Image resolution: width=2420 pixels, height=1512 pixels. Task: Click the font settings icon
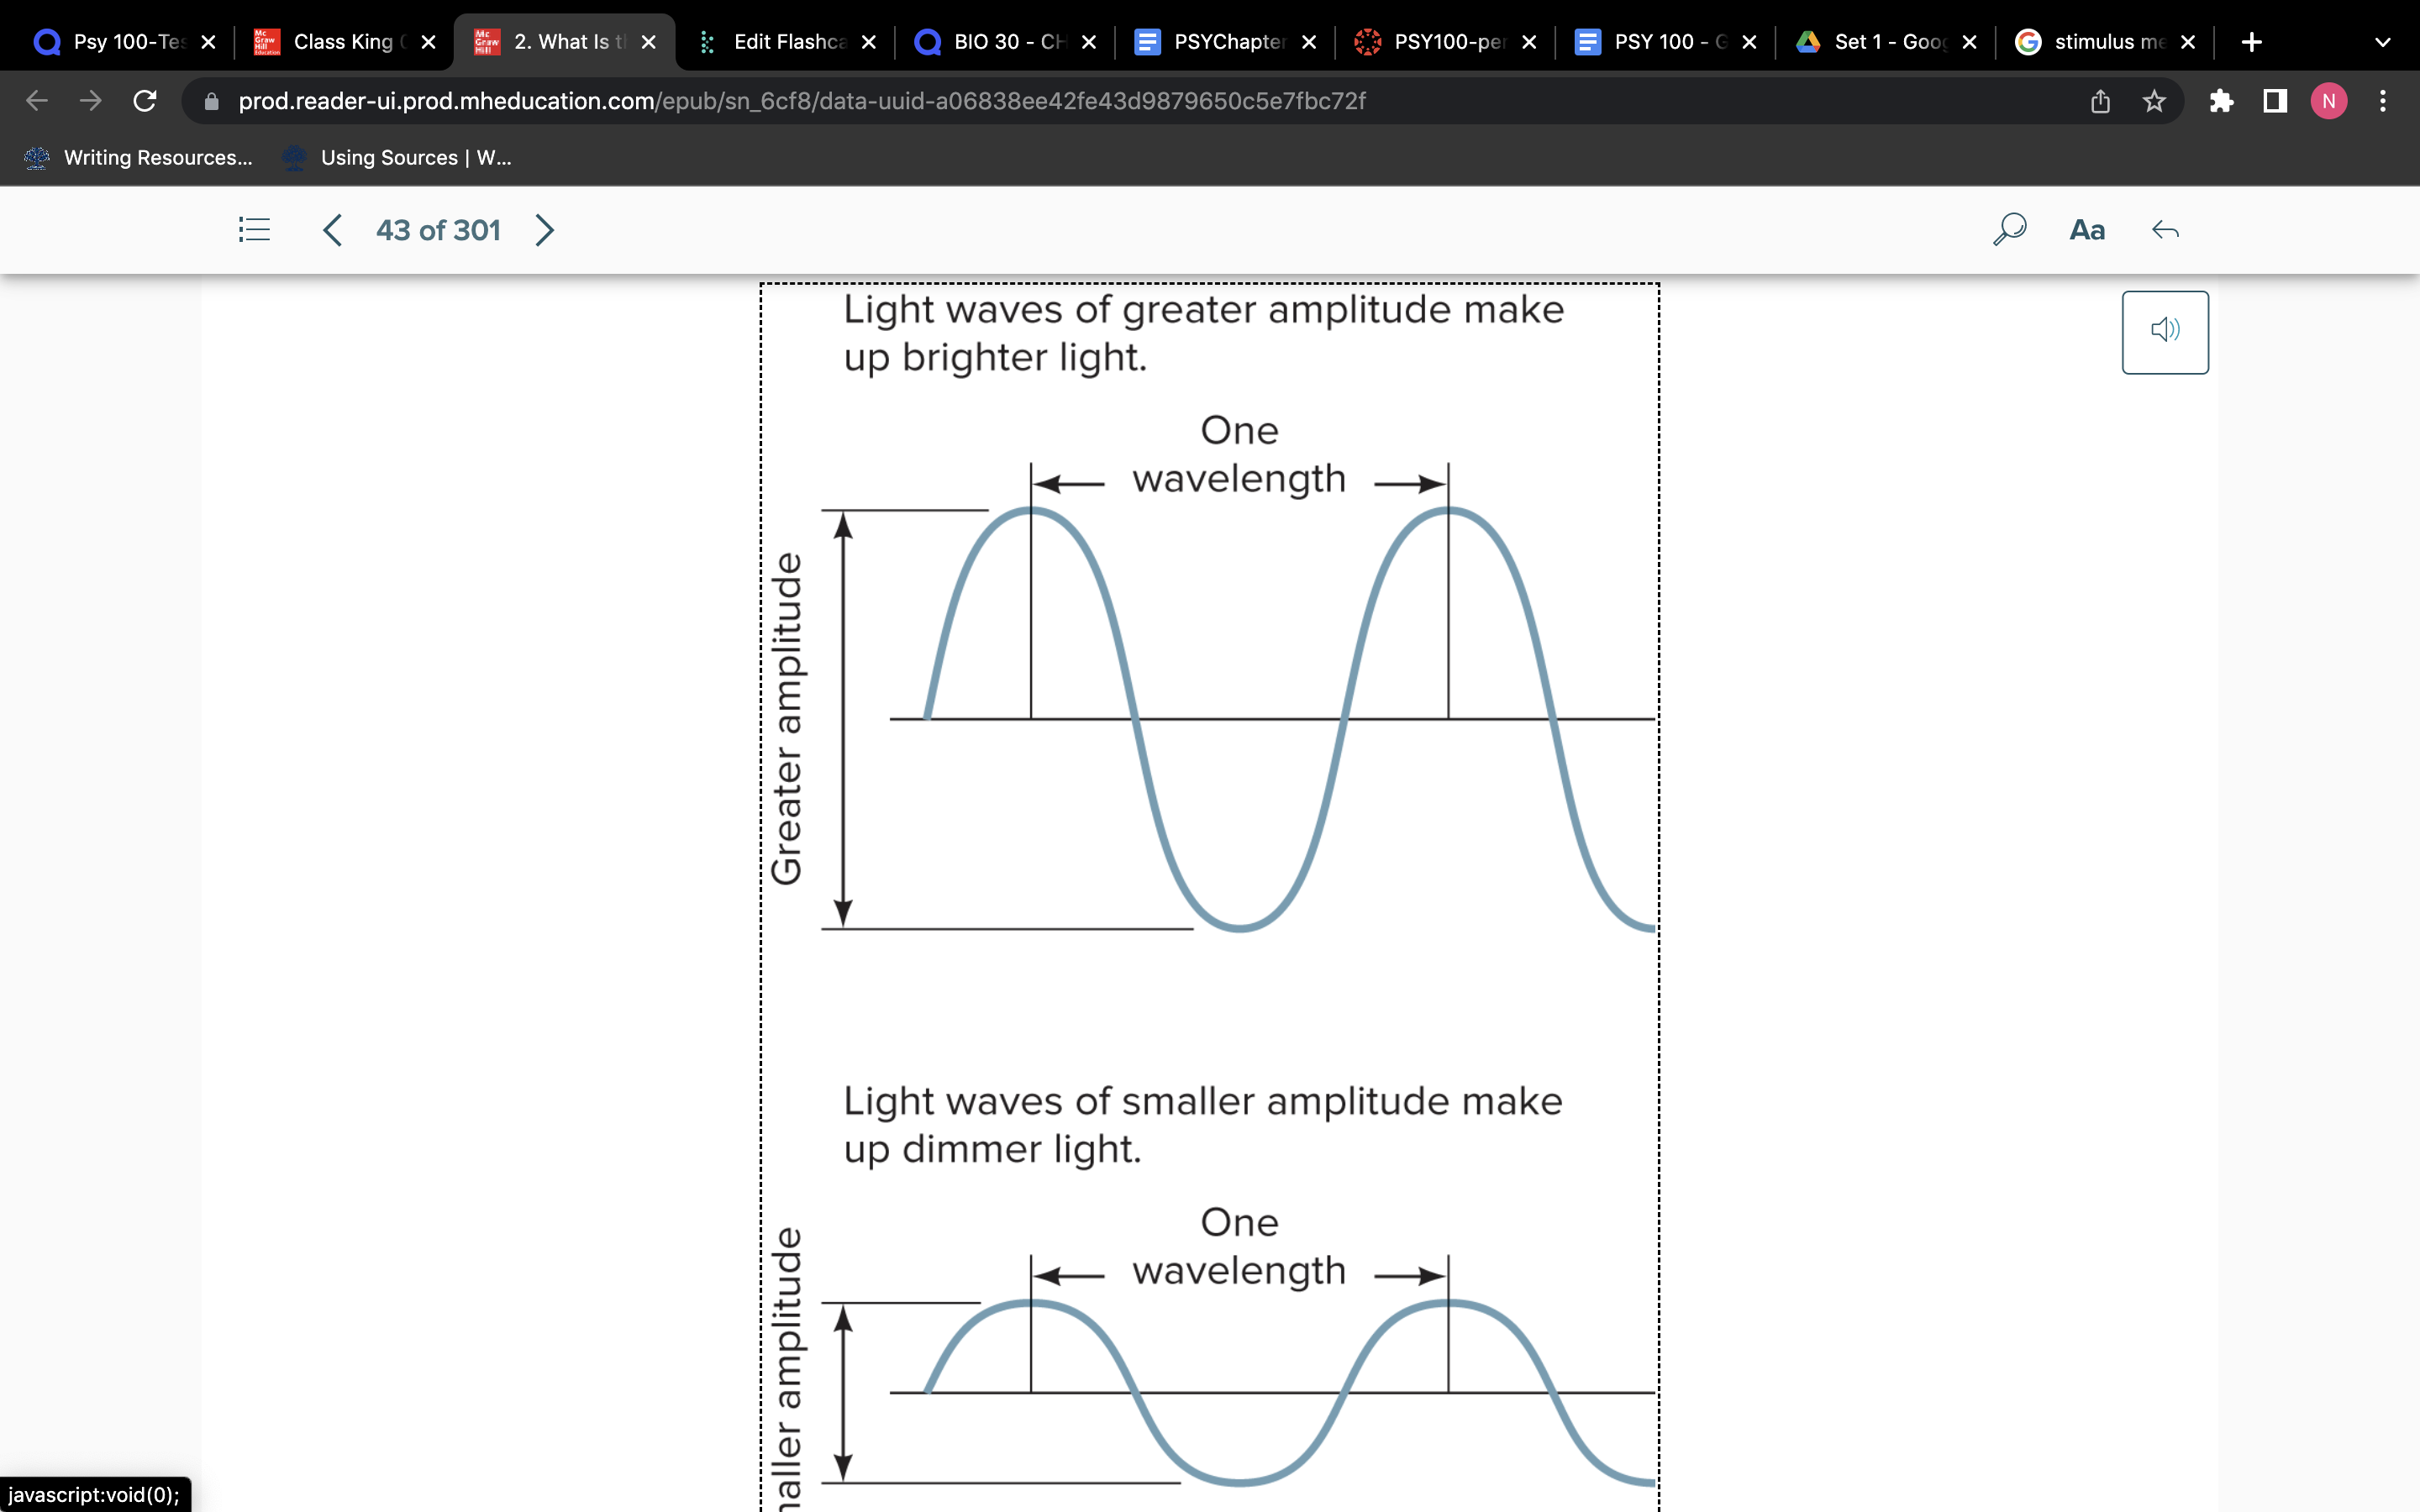point(2089,230)
